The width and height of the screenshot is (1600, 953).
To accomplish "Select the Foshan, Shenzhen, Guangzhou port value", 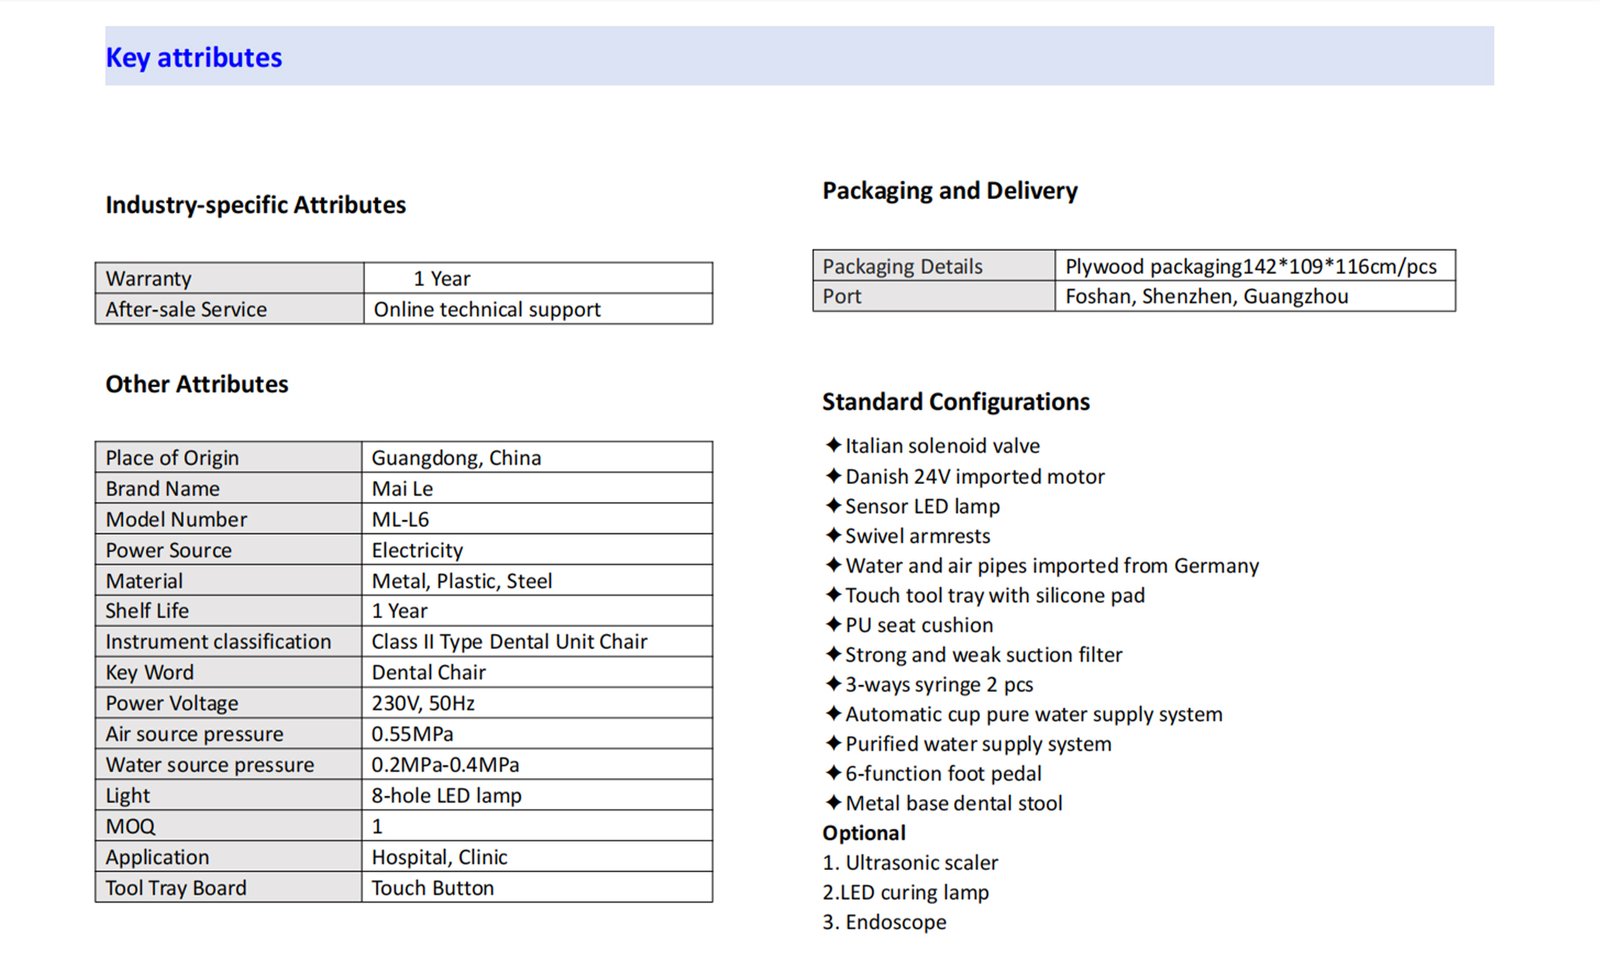I will 1206,297.
